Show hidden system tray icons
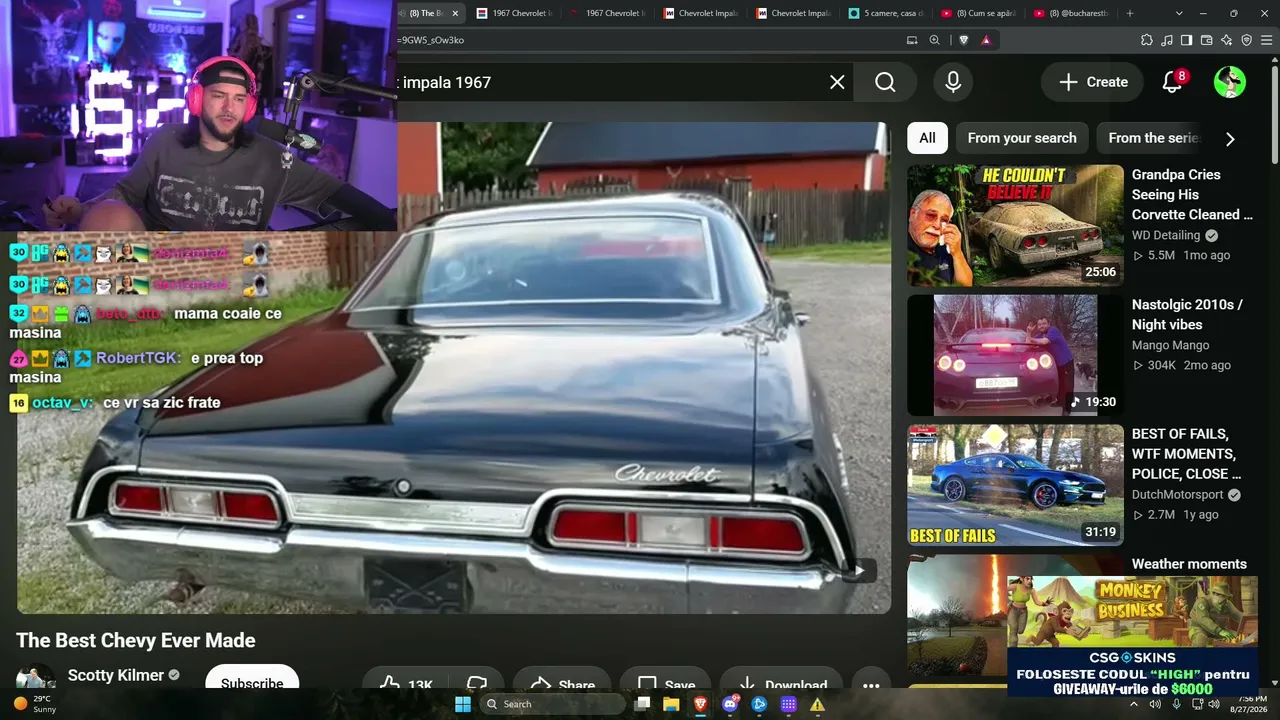This screenshot has height=720, width=1280. click(1134, 704)
